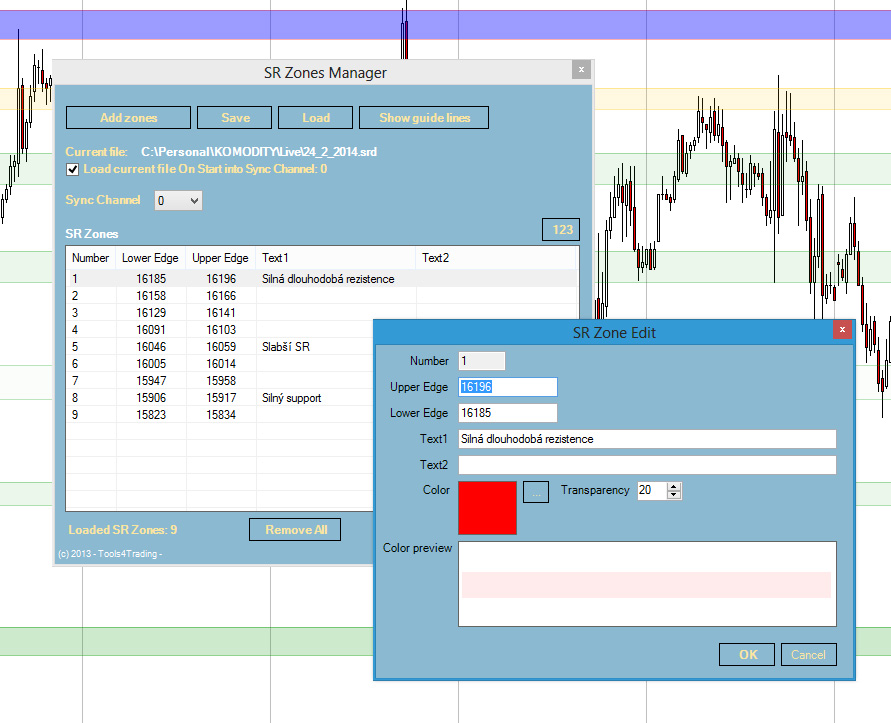Select zone row 4 with lower edge 16091
The width and height of the screenshot is (891, 723).
[x=220, y=330]
